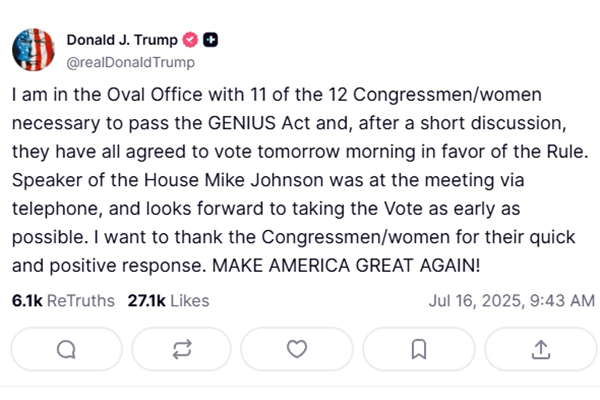Click MAKE AMERICA GREAT AGAIN! text
The width and height of the screenshot is (600, 400).
(x=346, y=266)
